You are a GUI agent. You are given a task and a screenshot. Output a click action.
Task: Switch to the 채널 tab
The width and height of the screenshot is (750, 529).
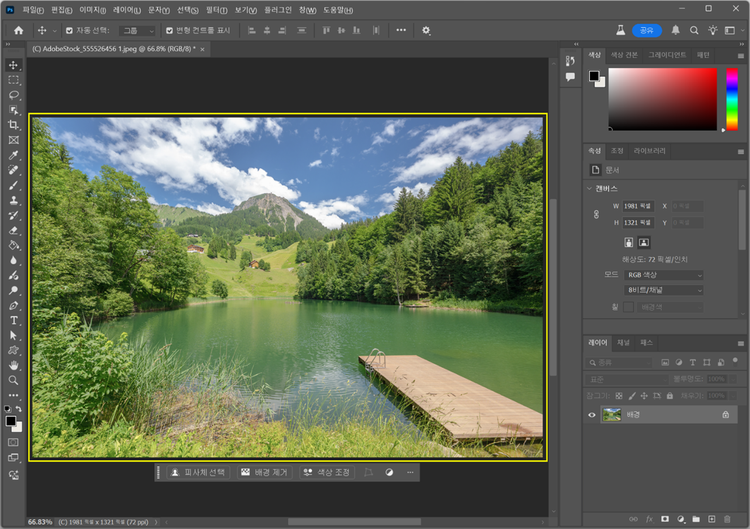pos(622,342)
